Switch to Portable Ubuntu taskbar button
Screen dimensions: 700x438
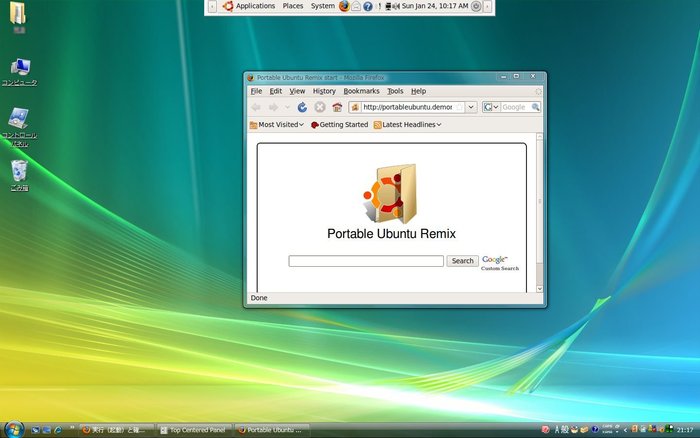pyautogui.click(x=272, y=430)
